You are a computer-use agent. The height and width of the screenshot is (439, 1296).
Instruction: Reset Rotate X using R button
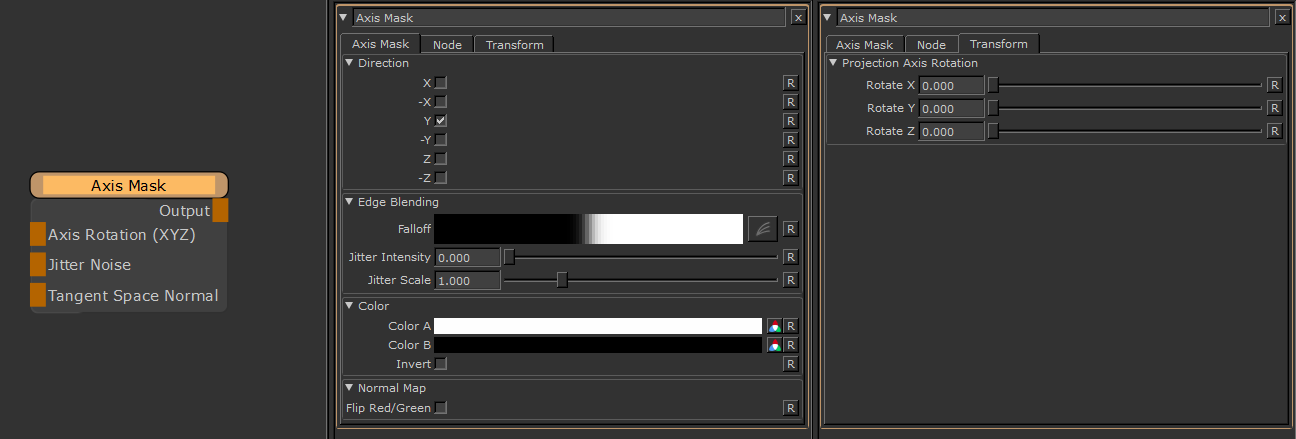[1274, 85]
